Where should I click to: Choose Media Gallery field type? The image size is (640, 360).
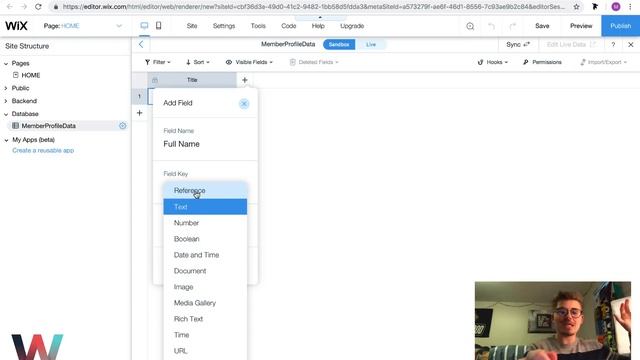pos(205,303)
